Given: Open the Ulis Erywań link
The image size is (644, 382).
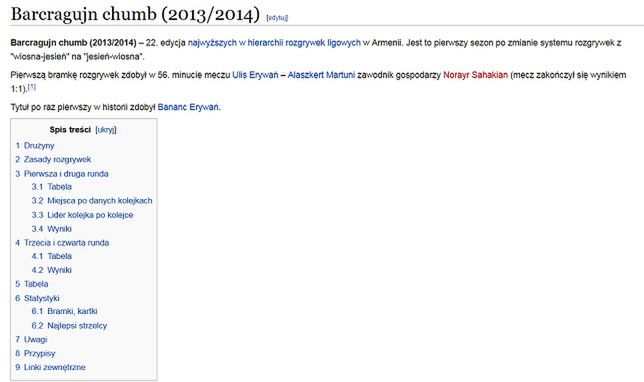Looking at the screenshot, I should click(x=255, y=75).
